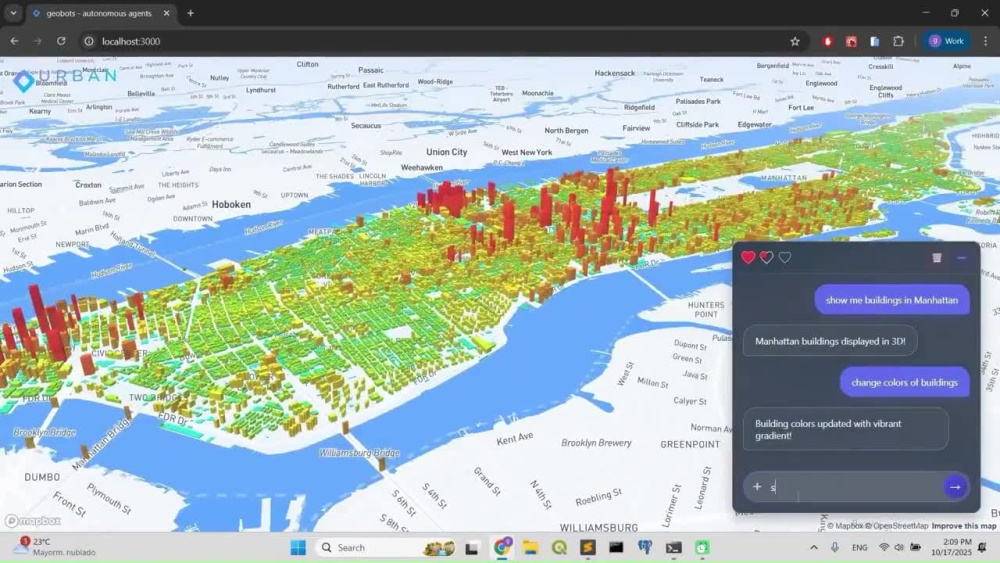Open Sublime Text from the taskbar
The height and width of the screenshot is (563, 1000).
[587, 547]
